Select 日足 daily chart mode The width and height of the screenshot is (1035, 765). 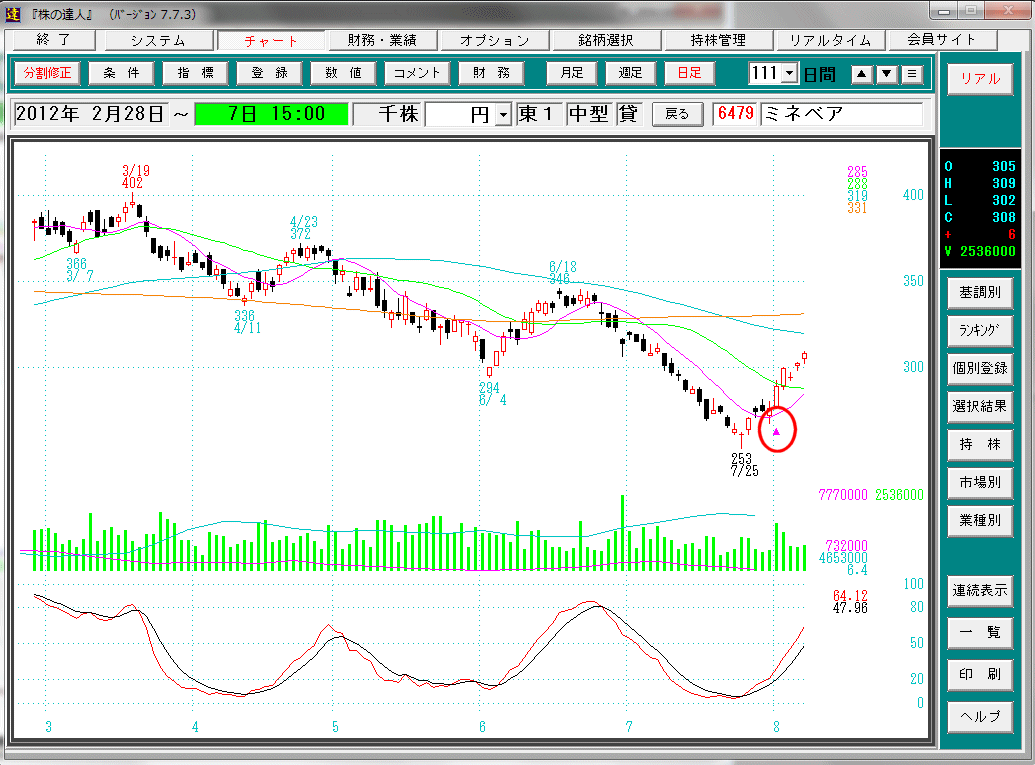point(689,73)
